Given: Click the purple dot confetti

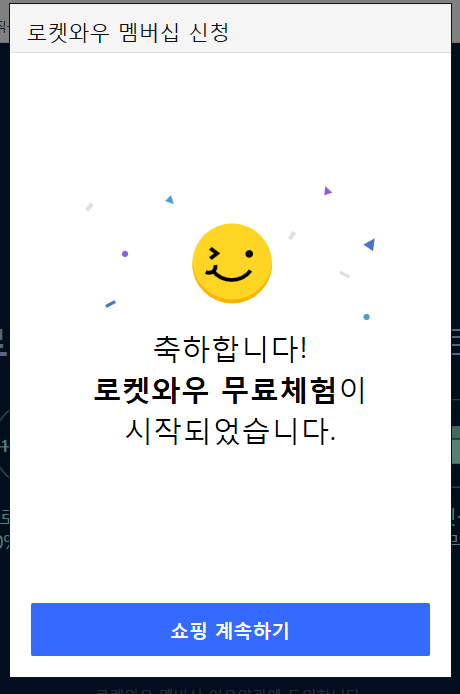Looking at the screenshot, I should (x=125, y=254).
